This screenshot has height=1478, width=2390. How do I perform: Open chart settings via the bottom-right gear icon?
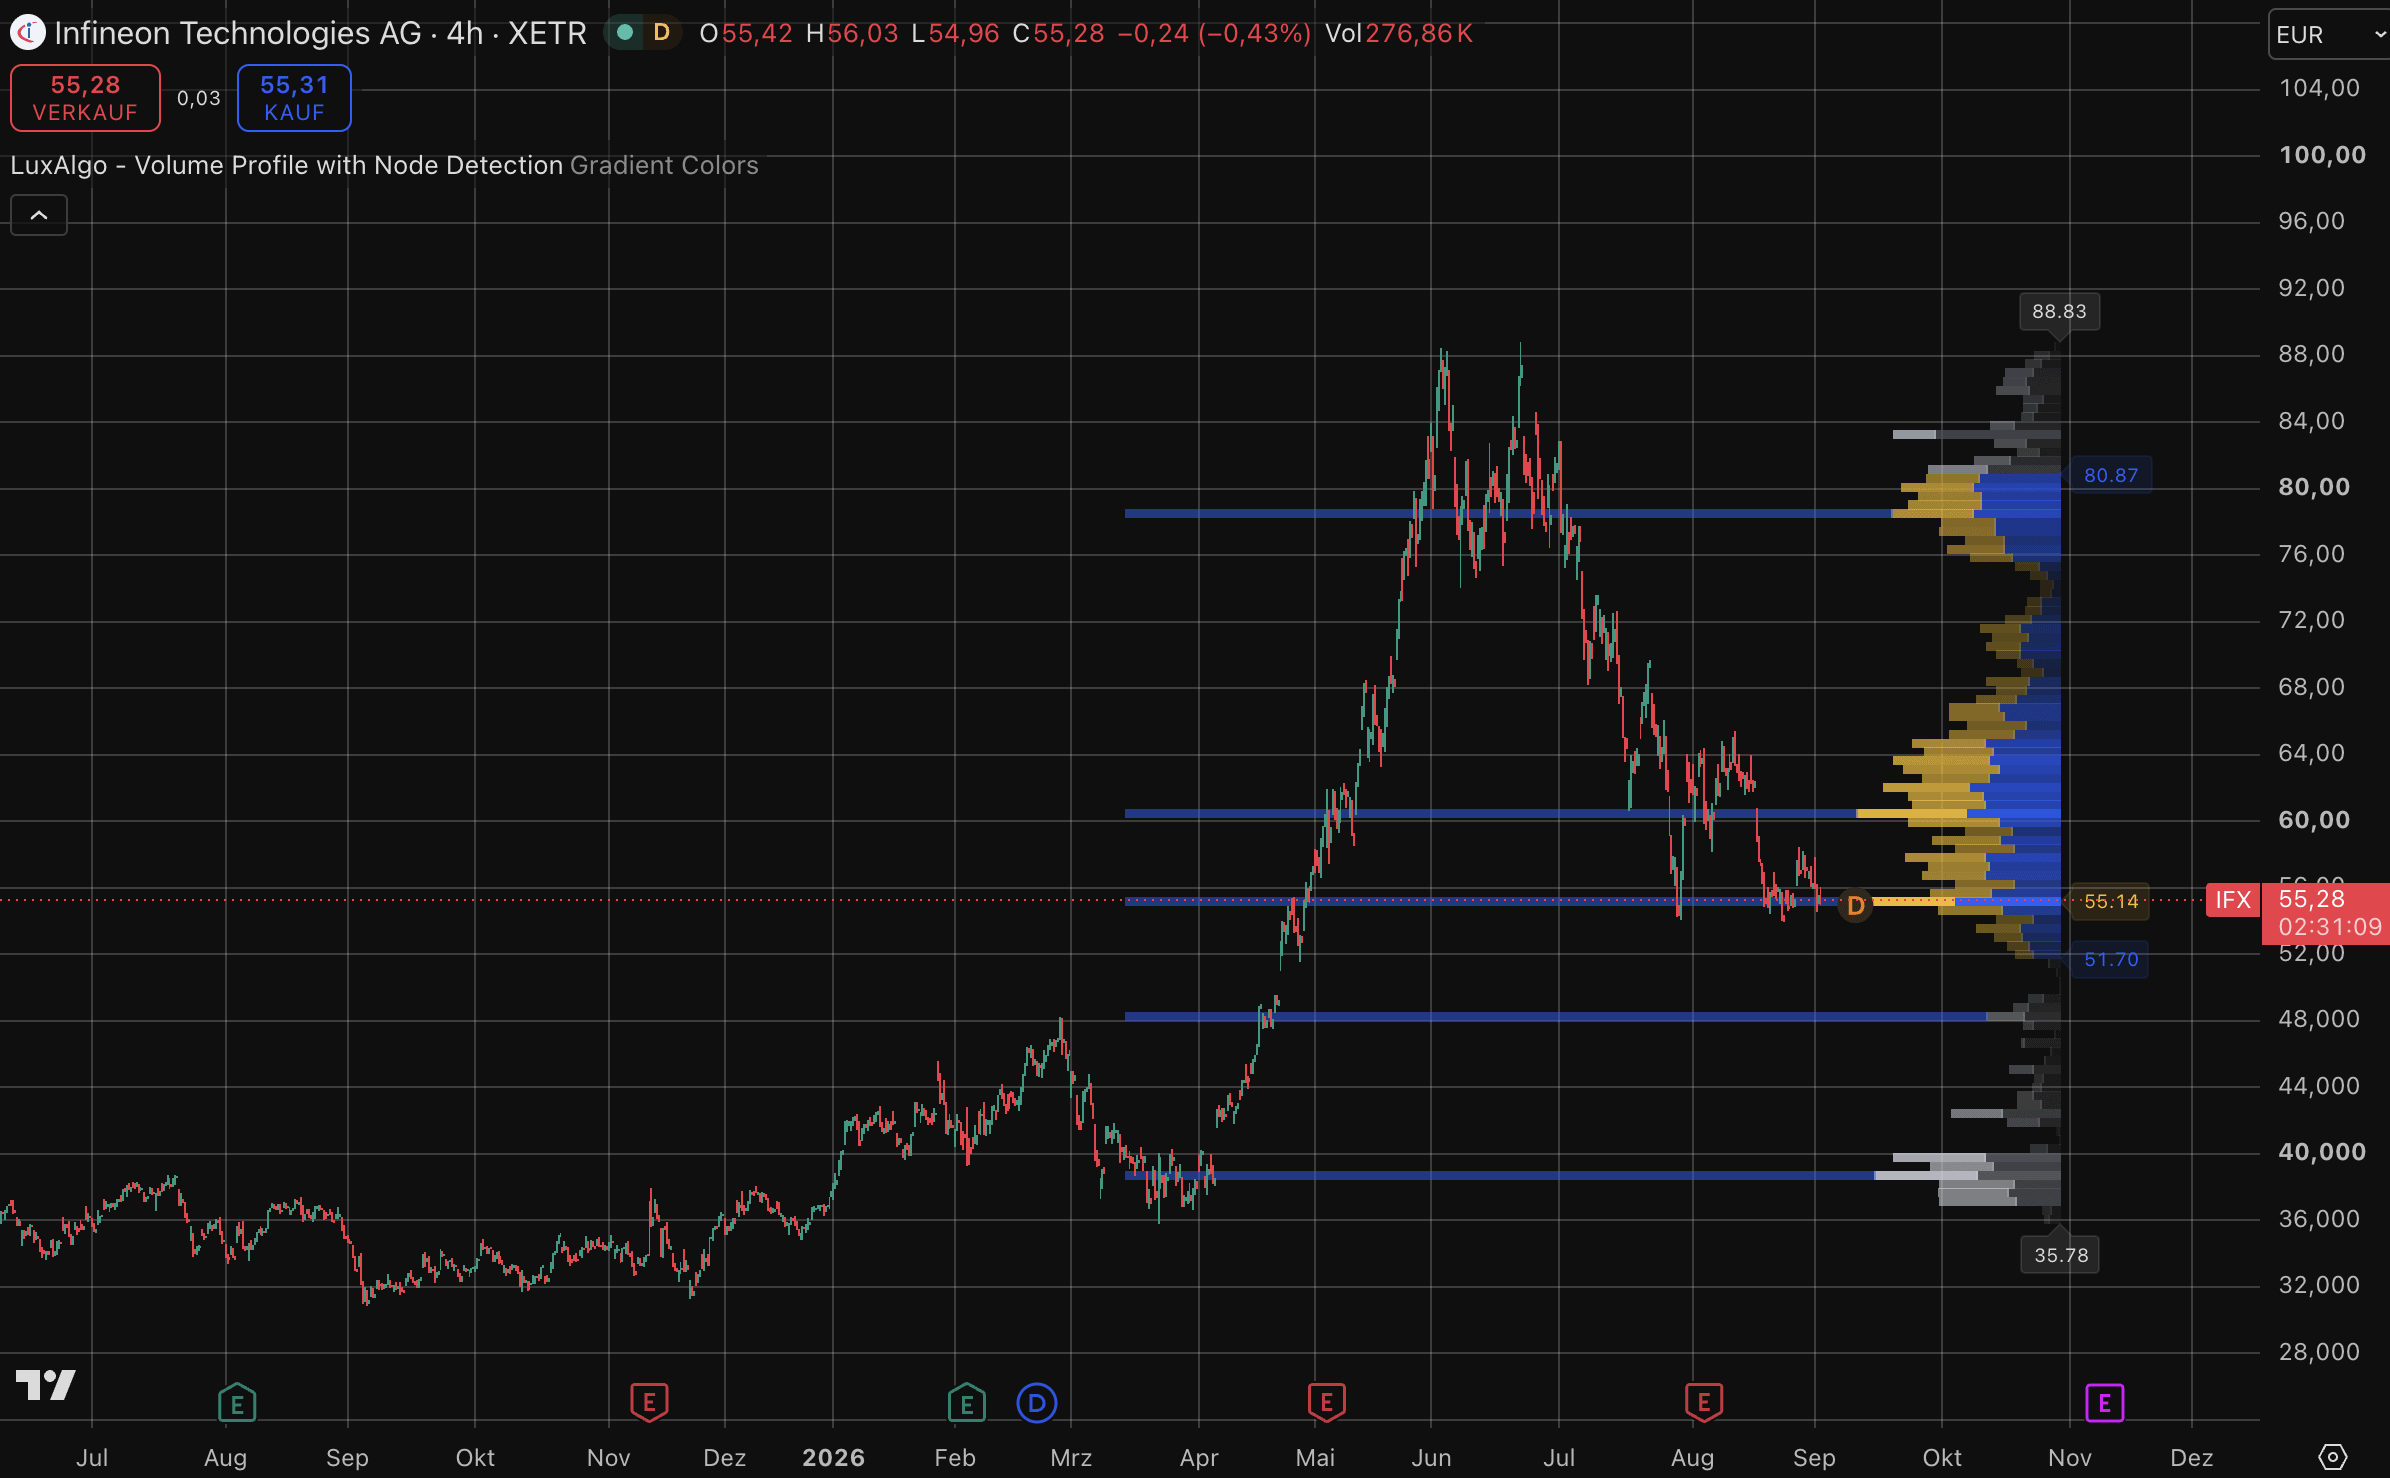2332,1456
